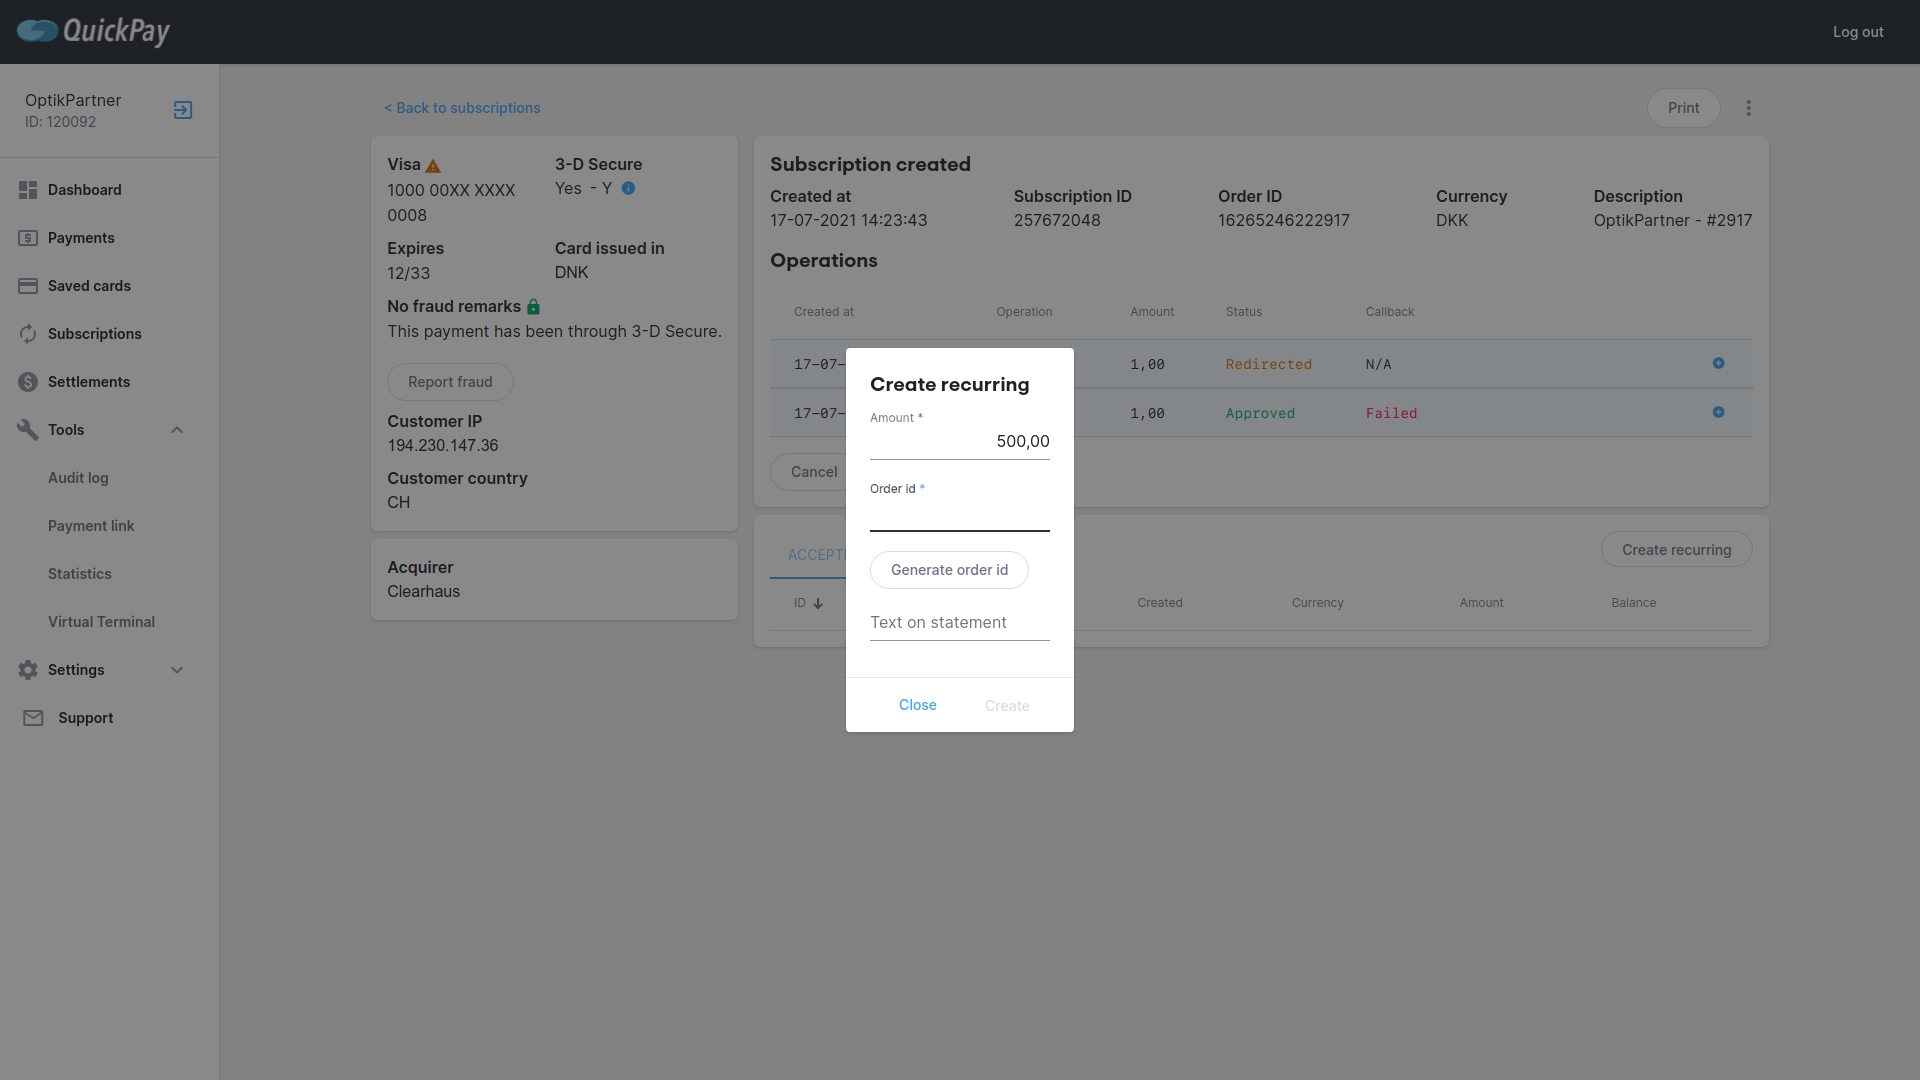
Task: Click plus icon on Redirected operation row
Action: point(1718,364)
